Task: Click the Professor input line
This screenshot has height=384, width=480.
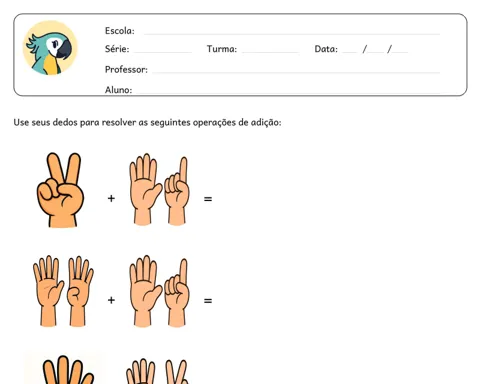Action: pos(296,72)
